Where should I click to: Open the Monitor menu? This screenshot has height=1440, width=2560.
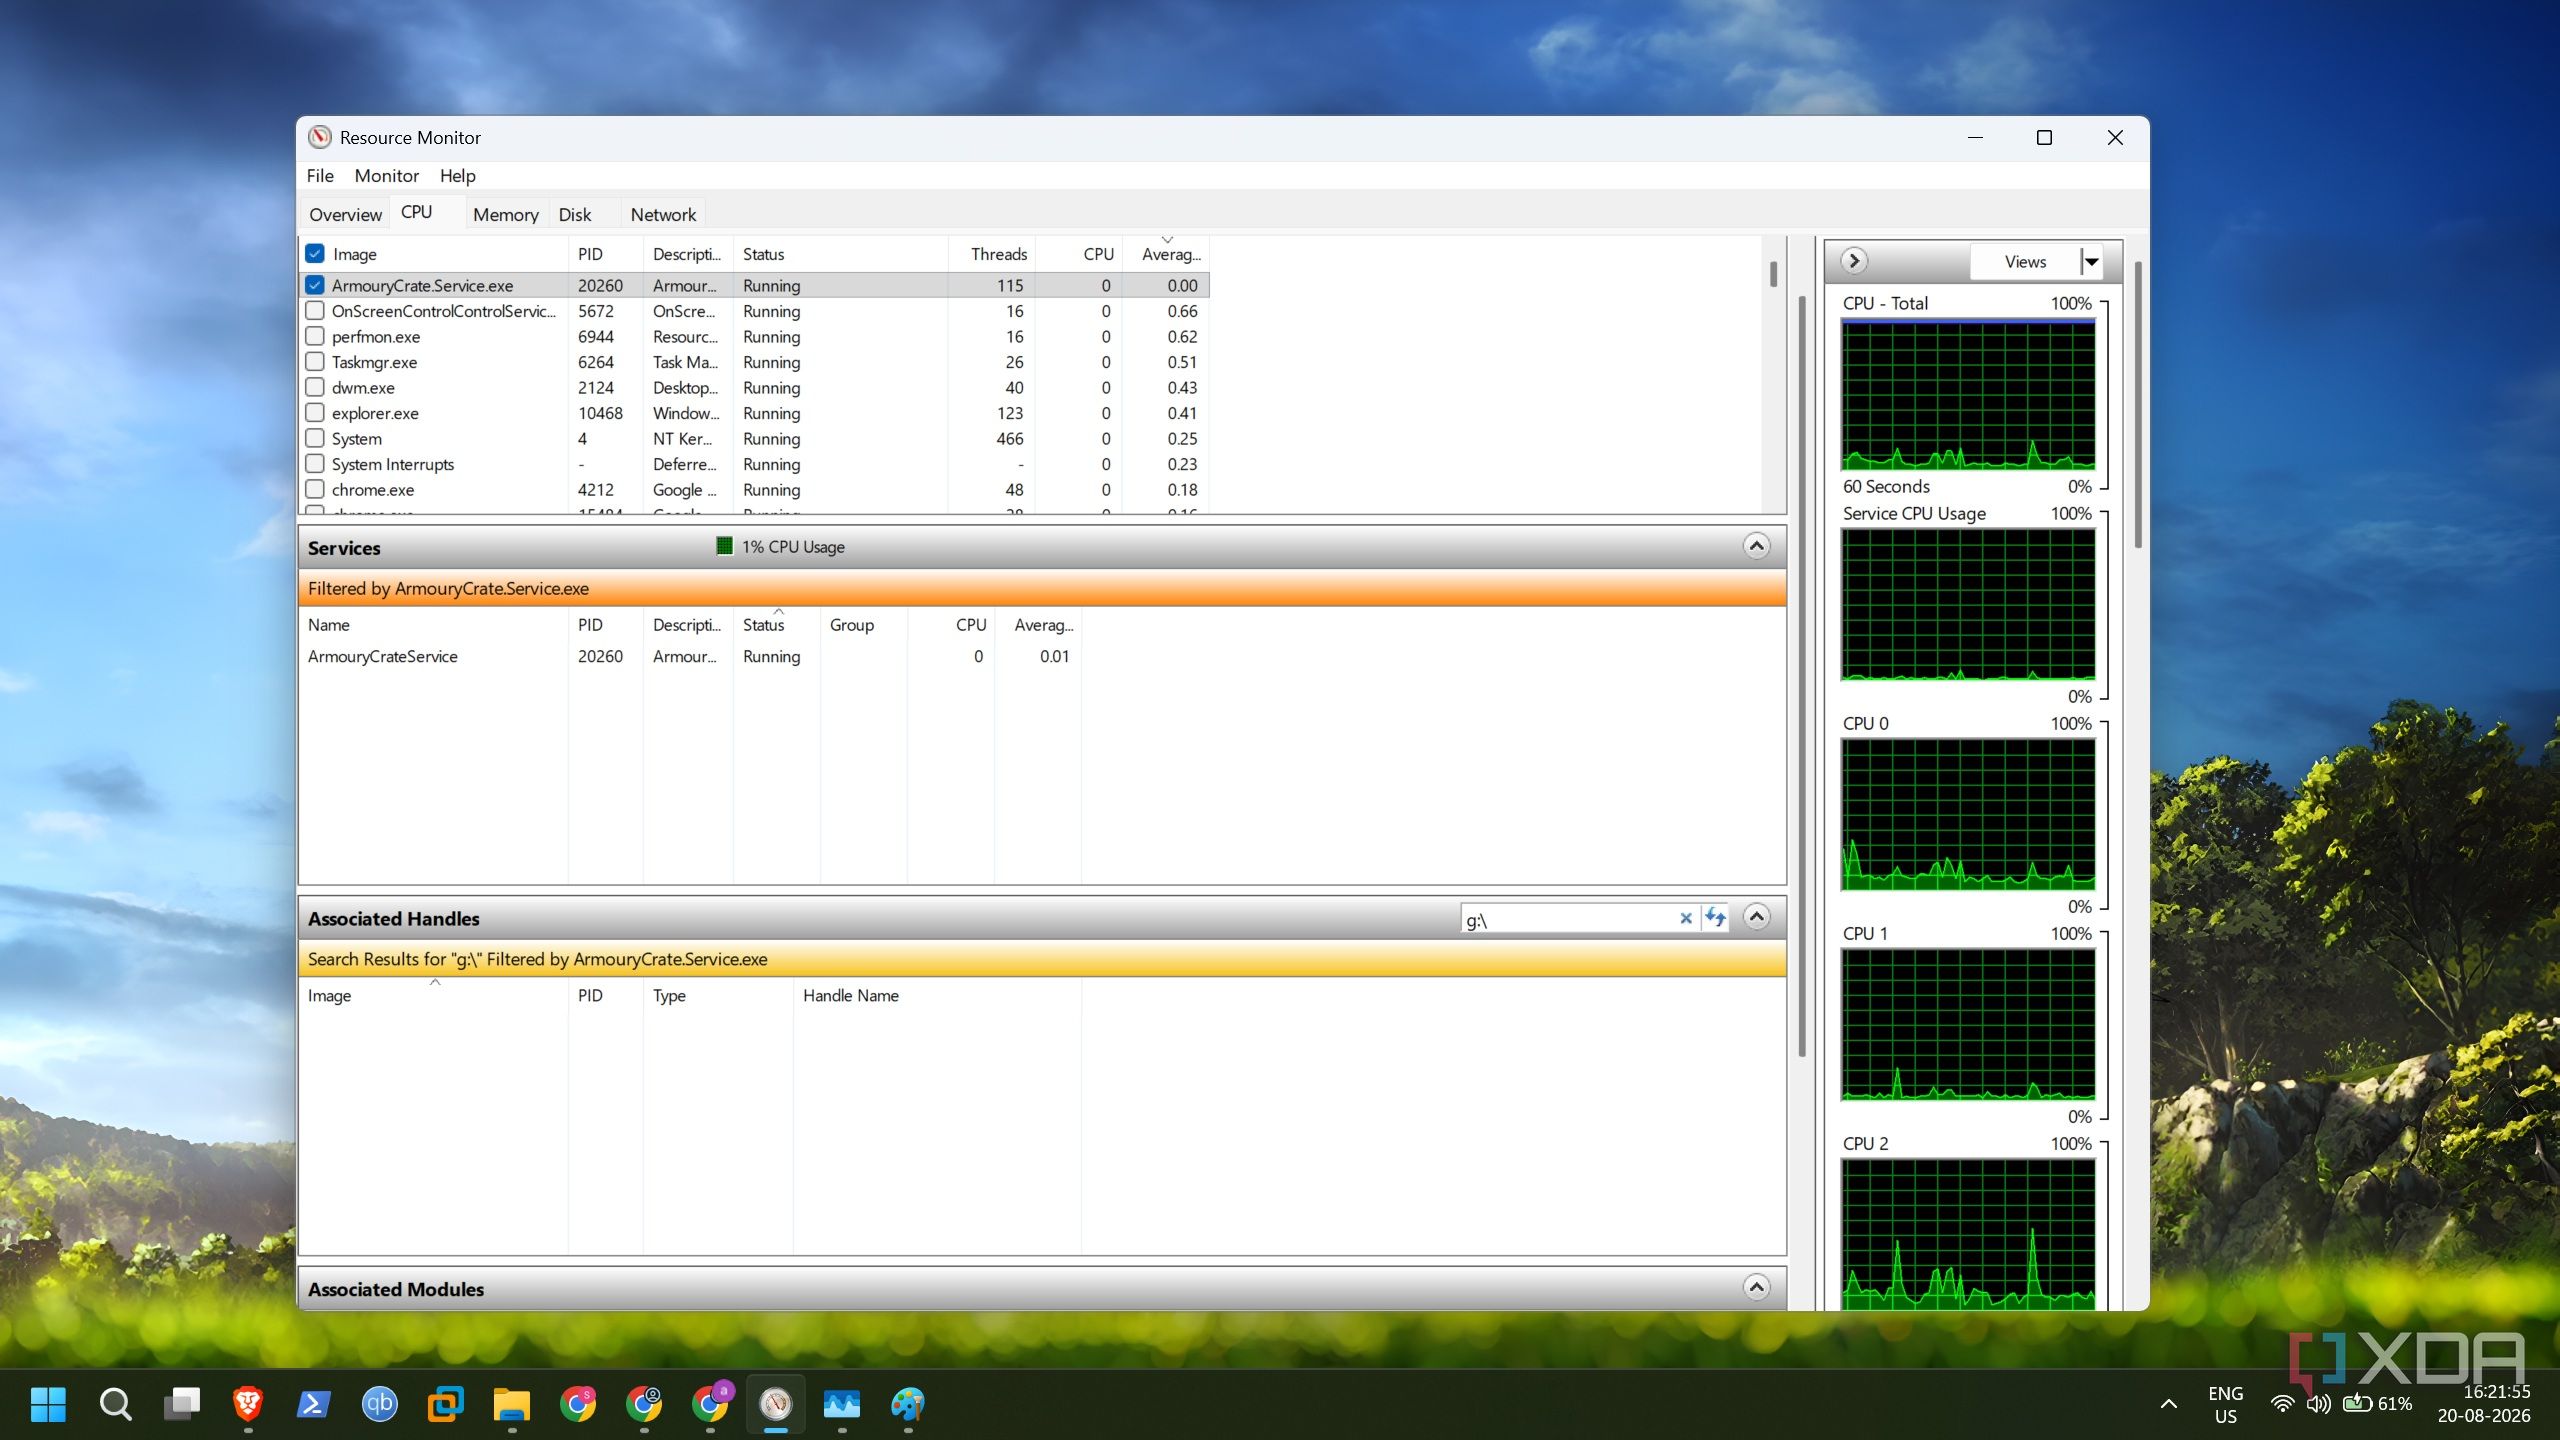386,176
